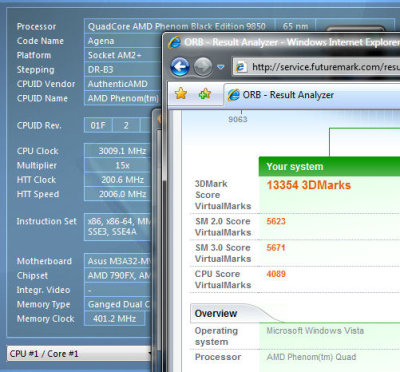The width and height of the screenshot is (400, 372).
Task: Click the IE icon on the tab
Action: pyautogui.click(x=233, y=95)
